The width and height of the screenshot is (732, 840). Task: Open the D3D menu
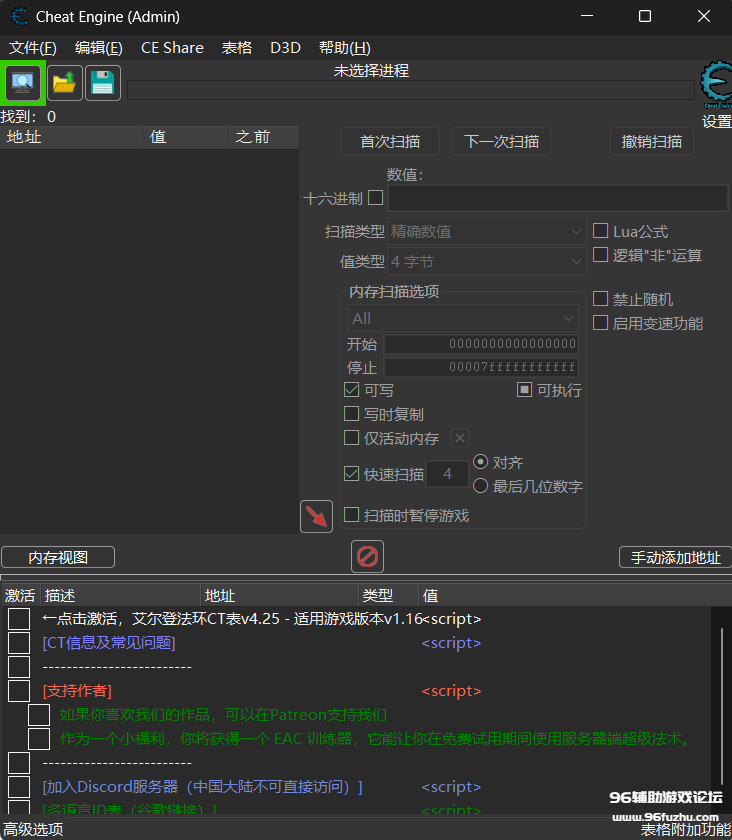point(285,48)
